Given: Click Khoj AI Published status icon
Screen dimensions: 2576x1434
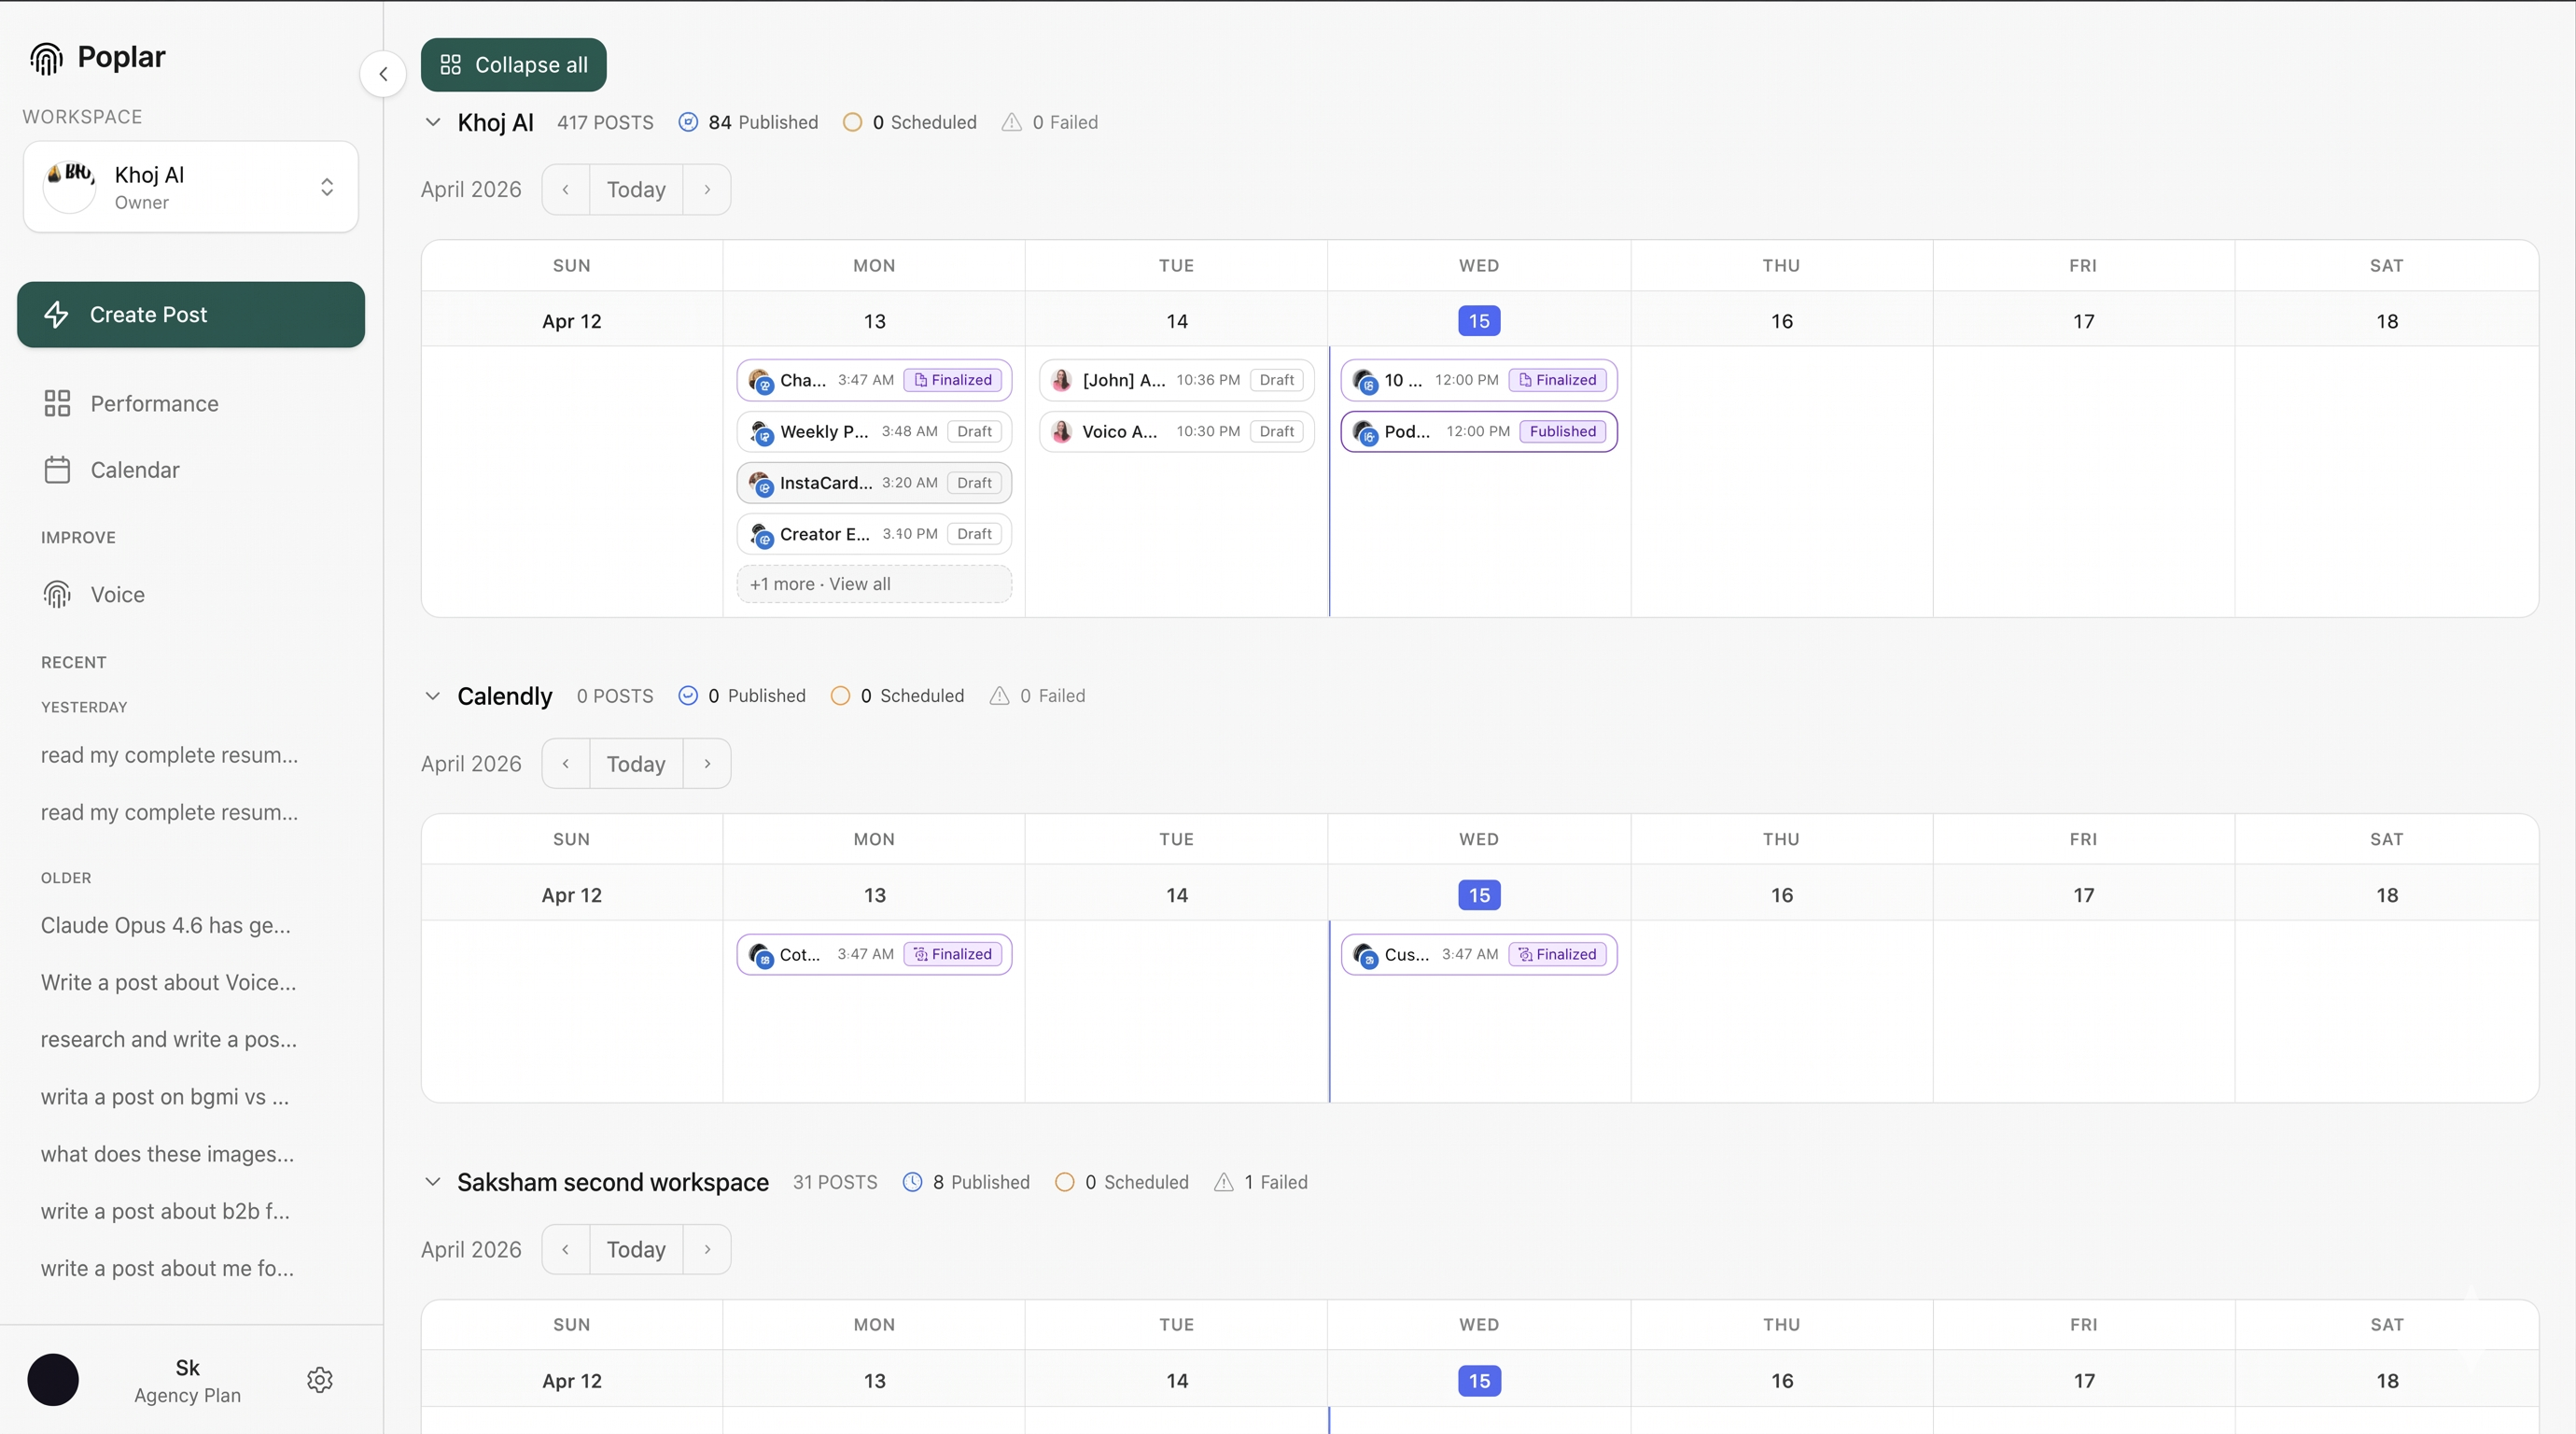Looking at the screenshot, I should [x=688, y=122].
